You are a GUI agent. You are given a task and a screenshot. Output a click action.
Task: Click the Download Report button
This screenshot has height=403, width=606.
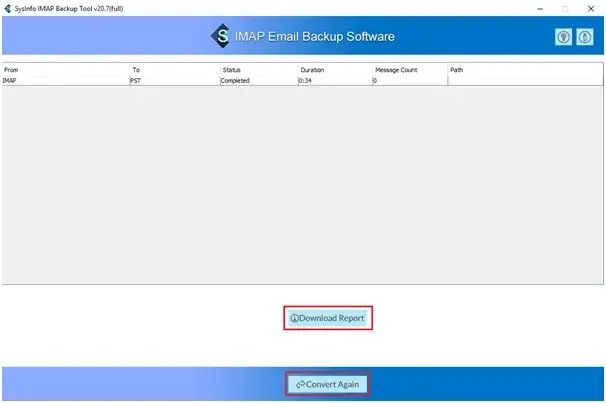pos(328,318)
